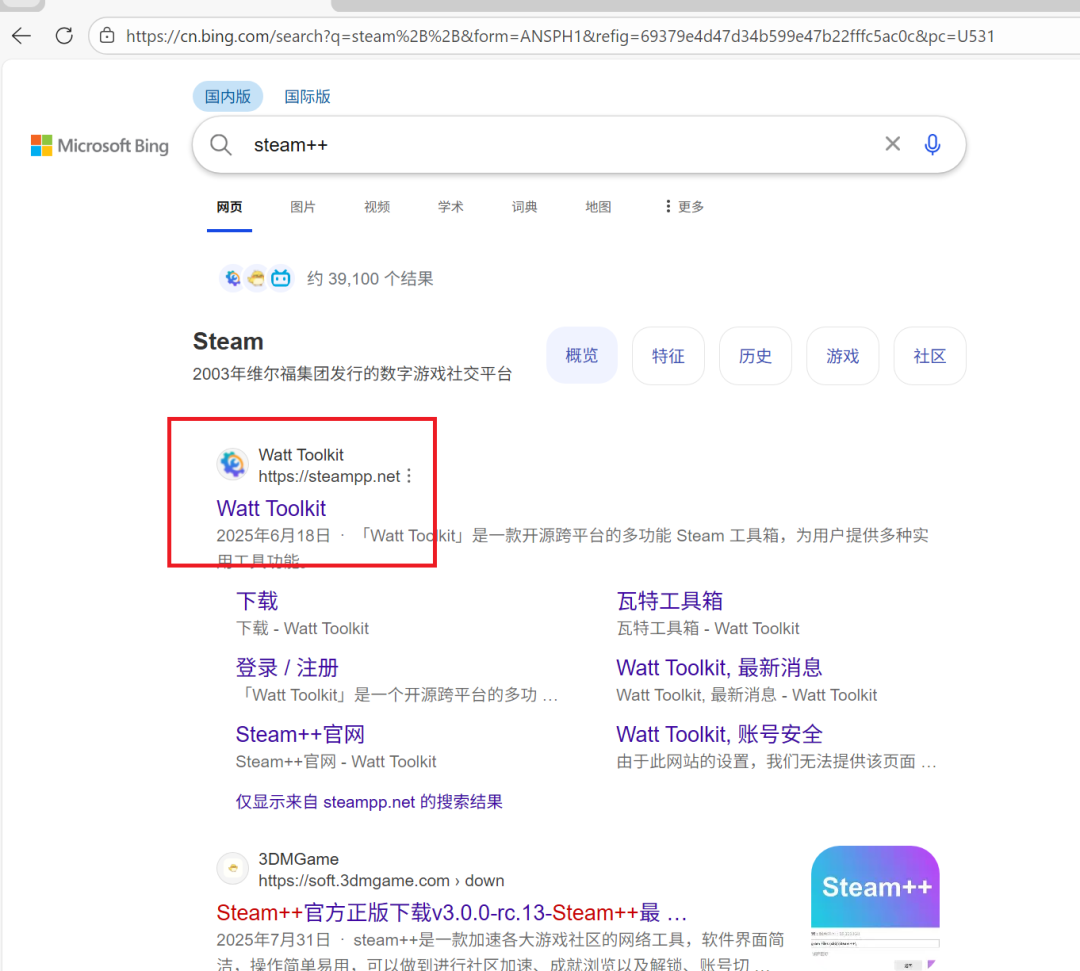Open the 图片 results tab
The image size is (1080, 971).
[302, 207]
